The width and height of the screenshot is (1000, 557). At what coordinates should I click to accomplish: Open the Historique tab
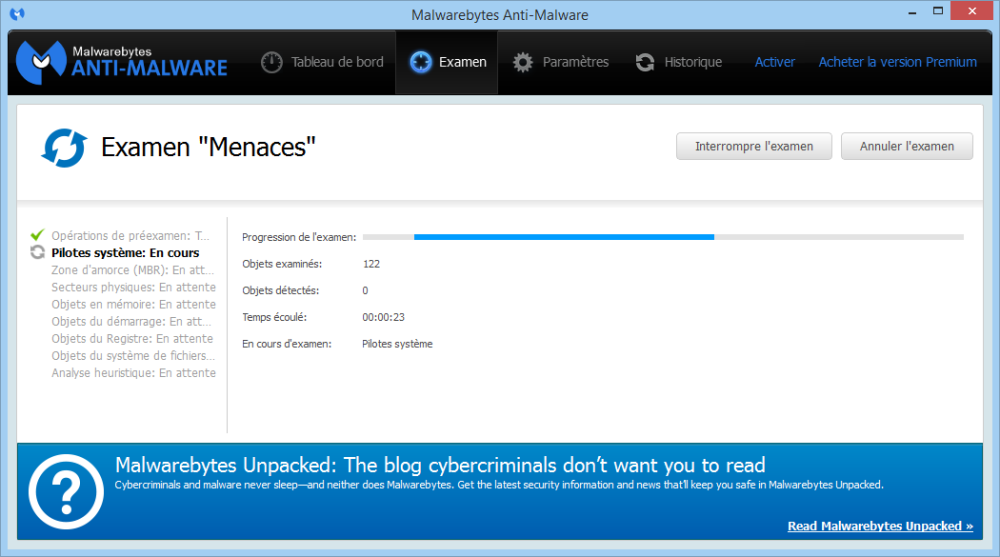point(679,62)
